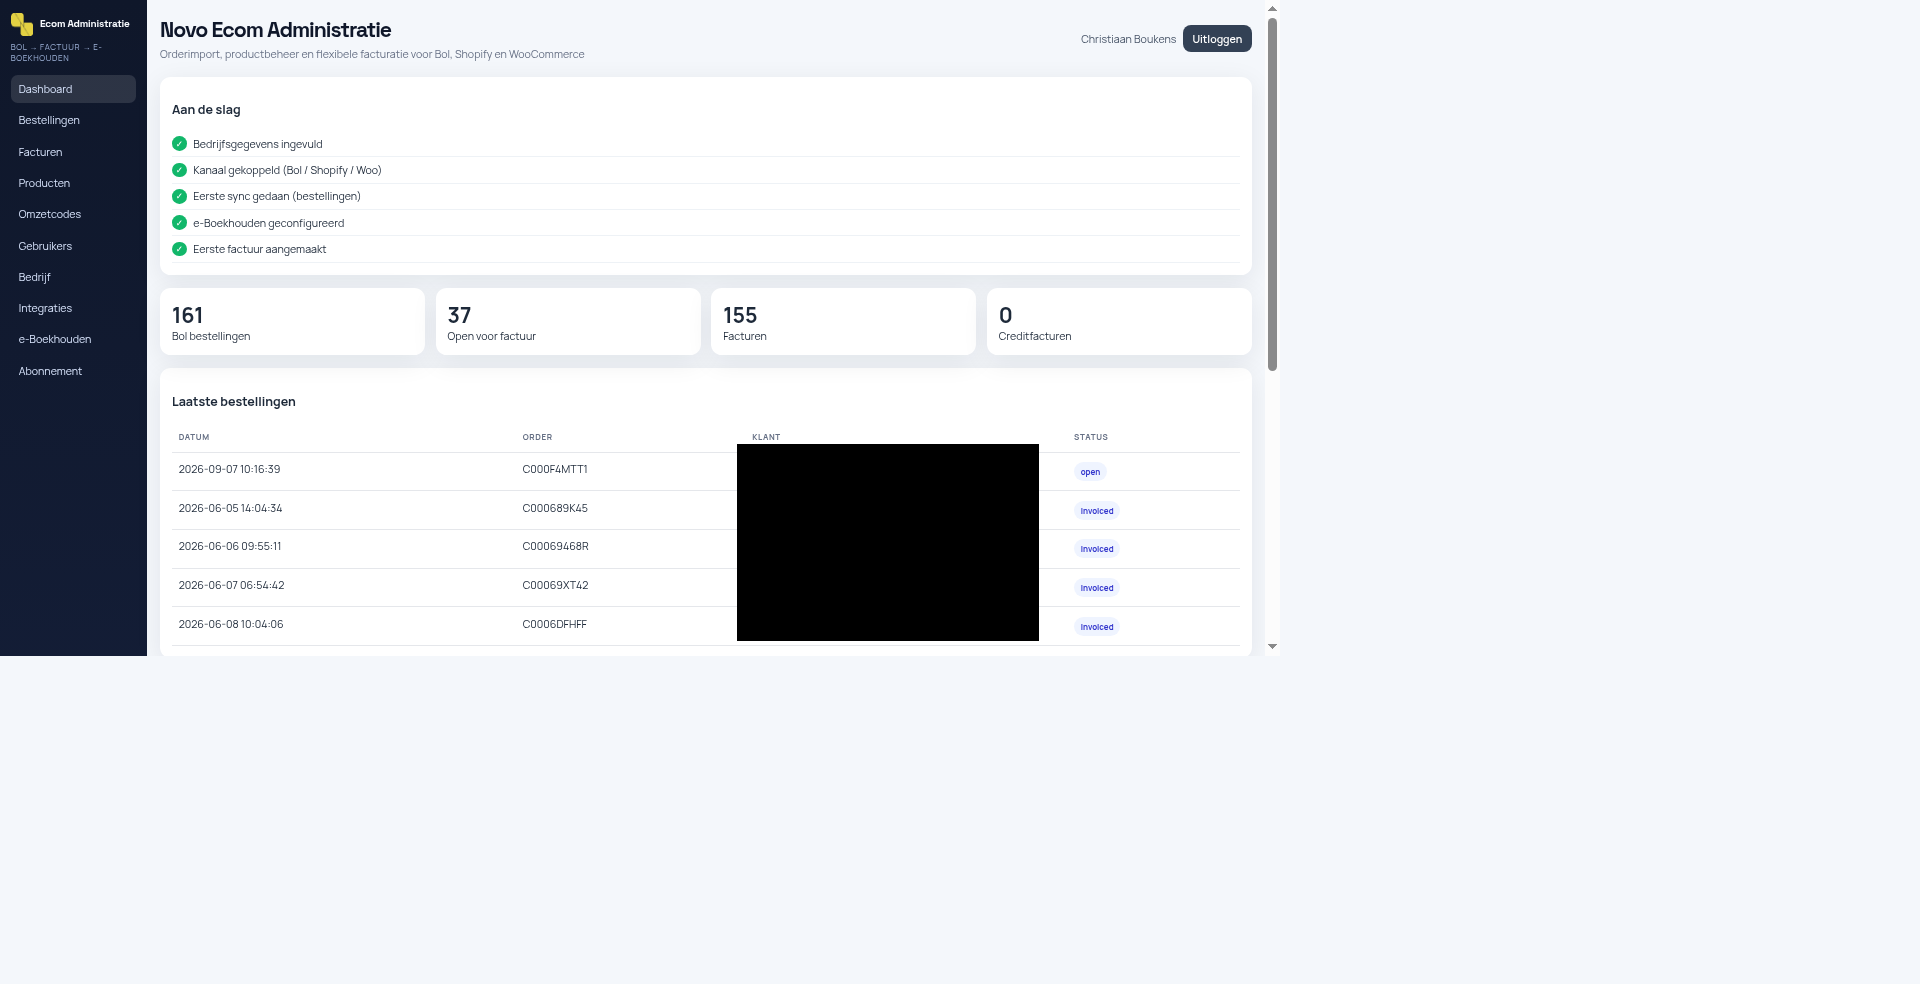Click the ORDER column header

pyautogui.click(x=537, y=437)
